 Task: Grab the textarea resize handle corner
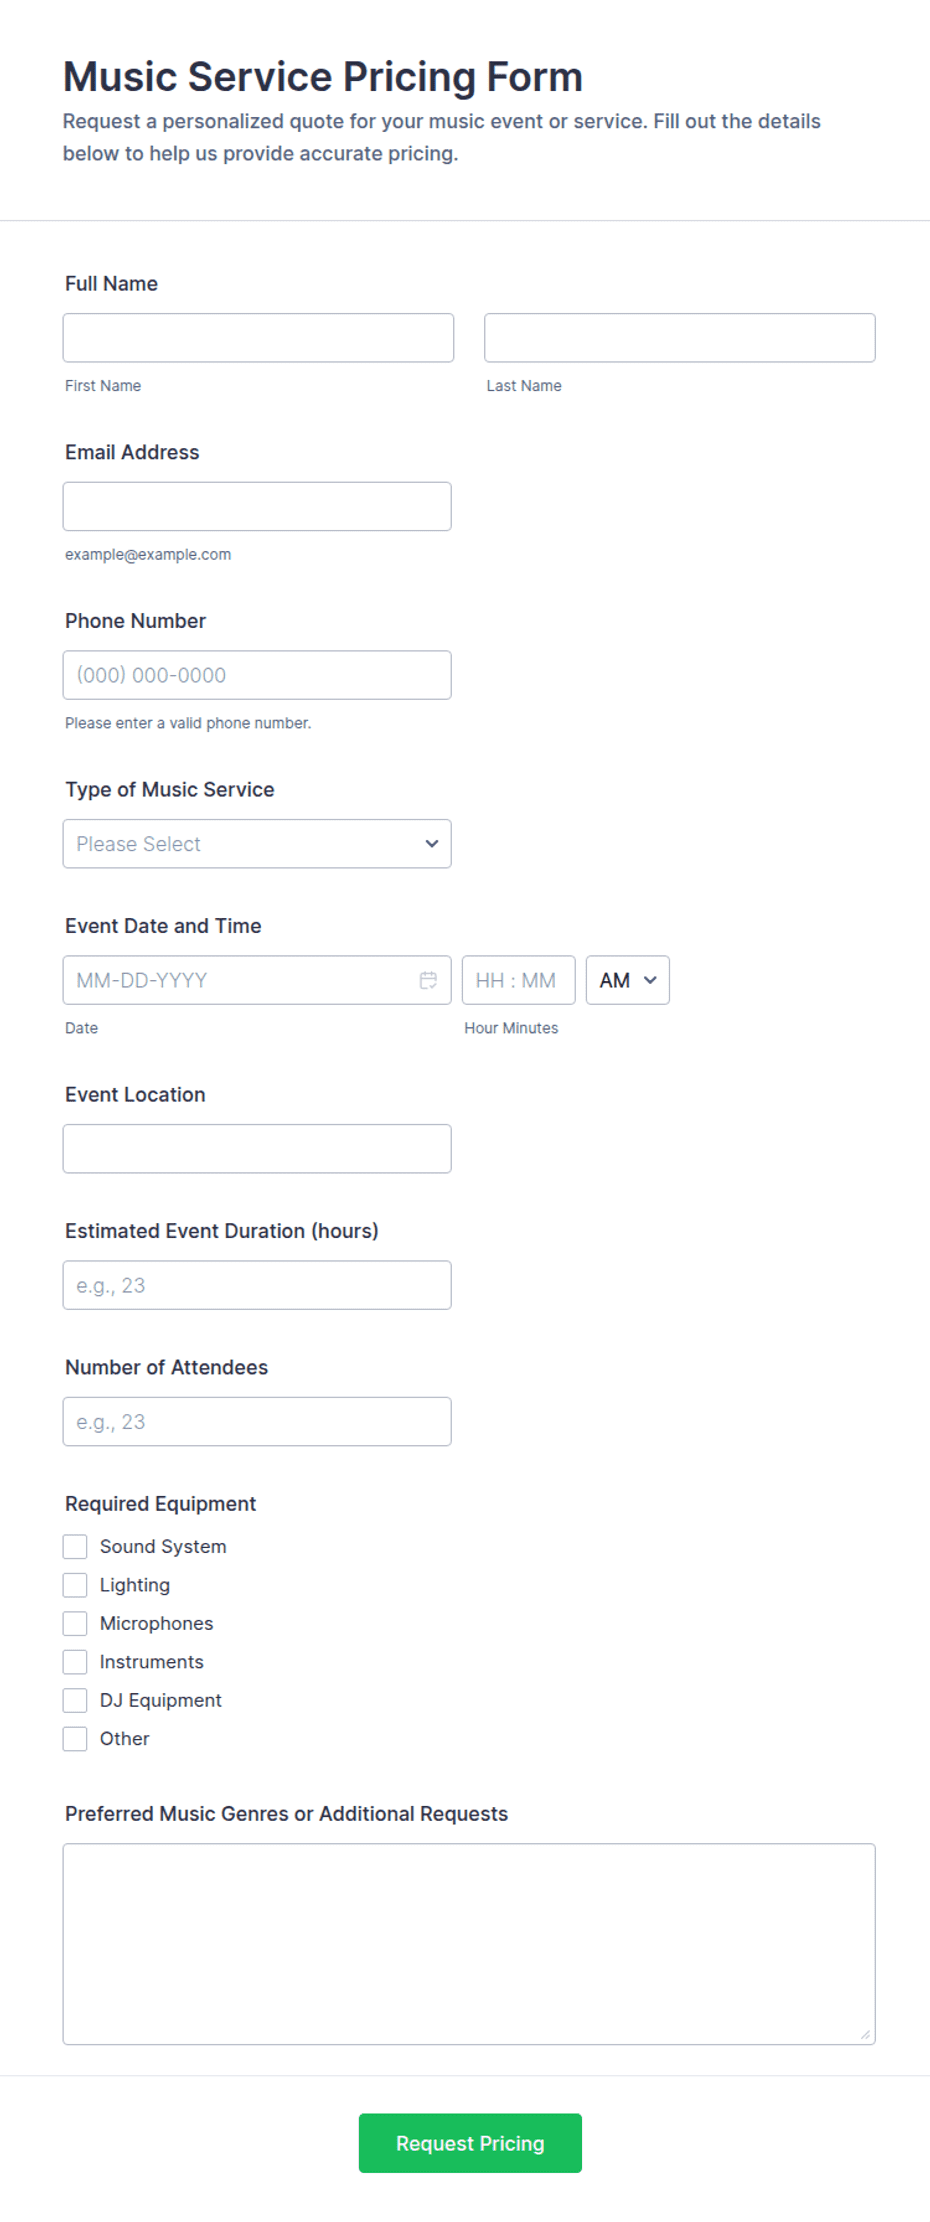click(865, 2034)
